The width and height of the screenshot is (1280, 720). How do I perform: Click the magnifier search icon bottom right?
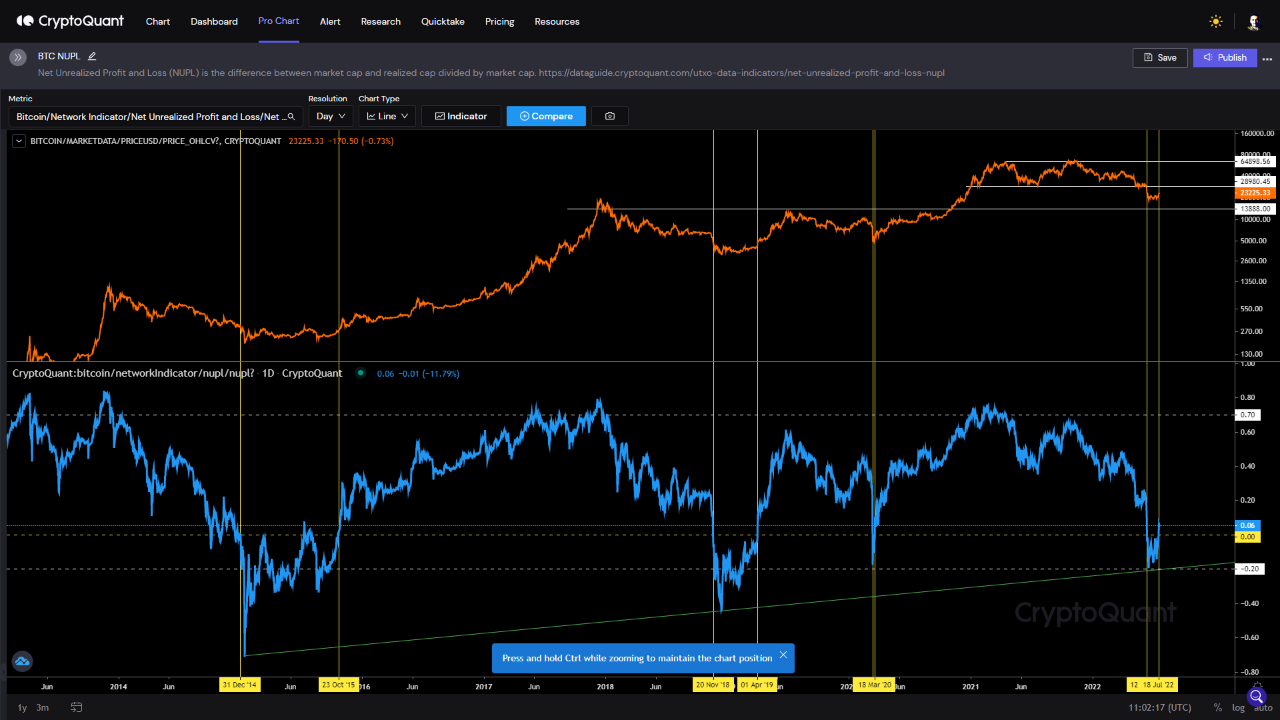[x=1256, y=697]
